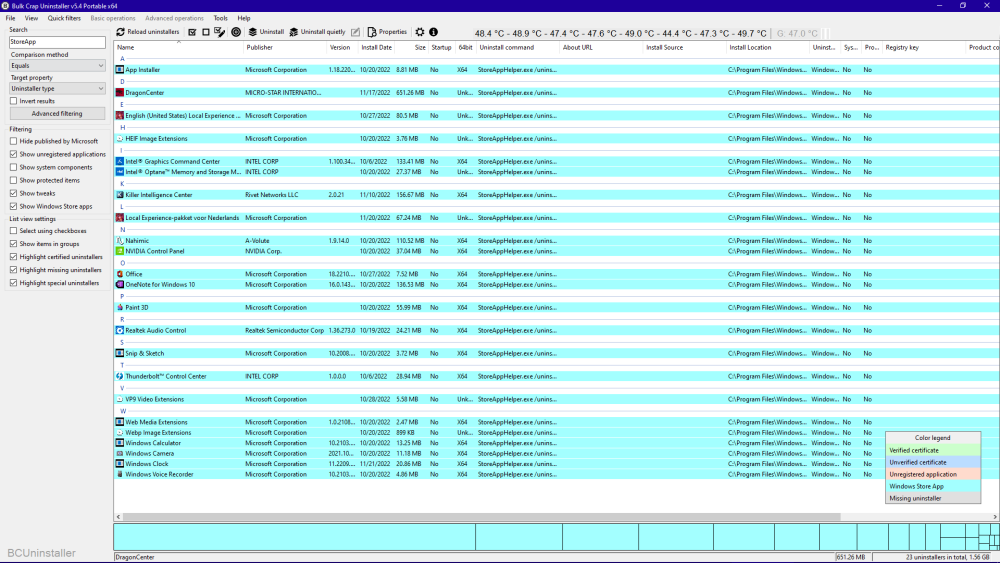The width and height of the screenshot is (1000, 563).
Task: Click the Windows Store App color legend swatch
Action: (x=933, y=486)
